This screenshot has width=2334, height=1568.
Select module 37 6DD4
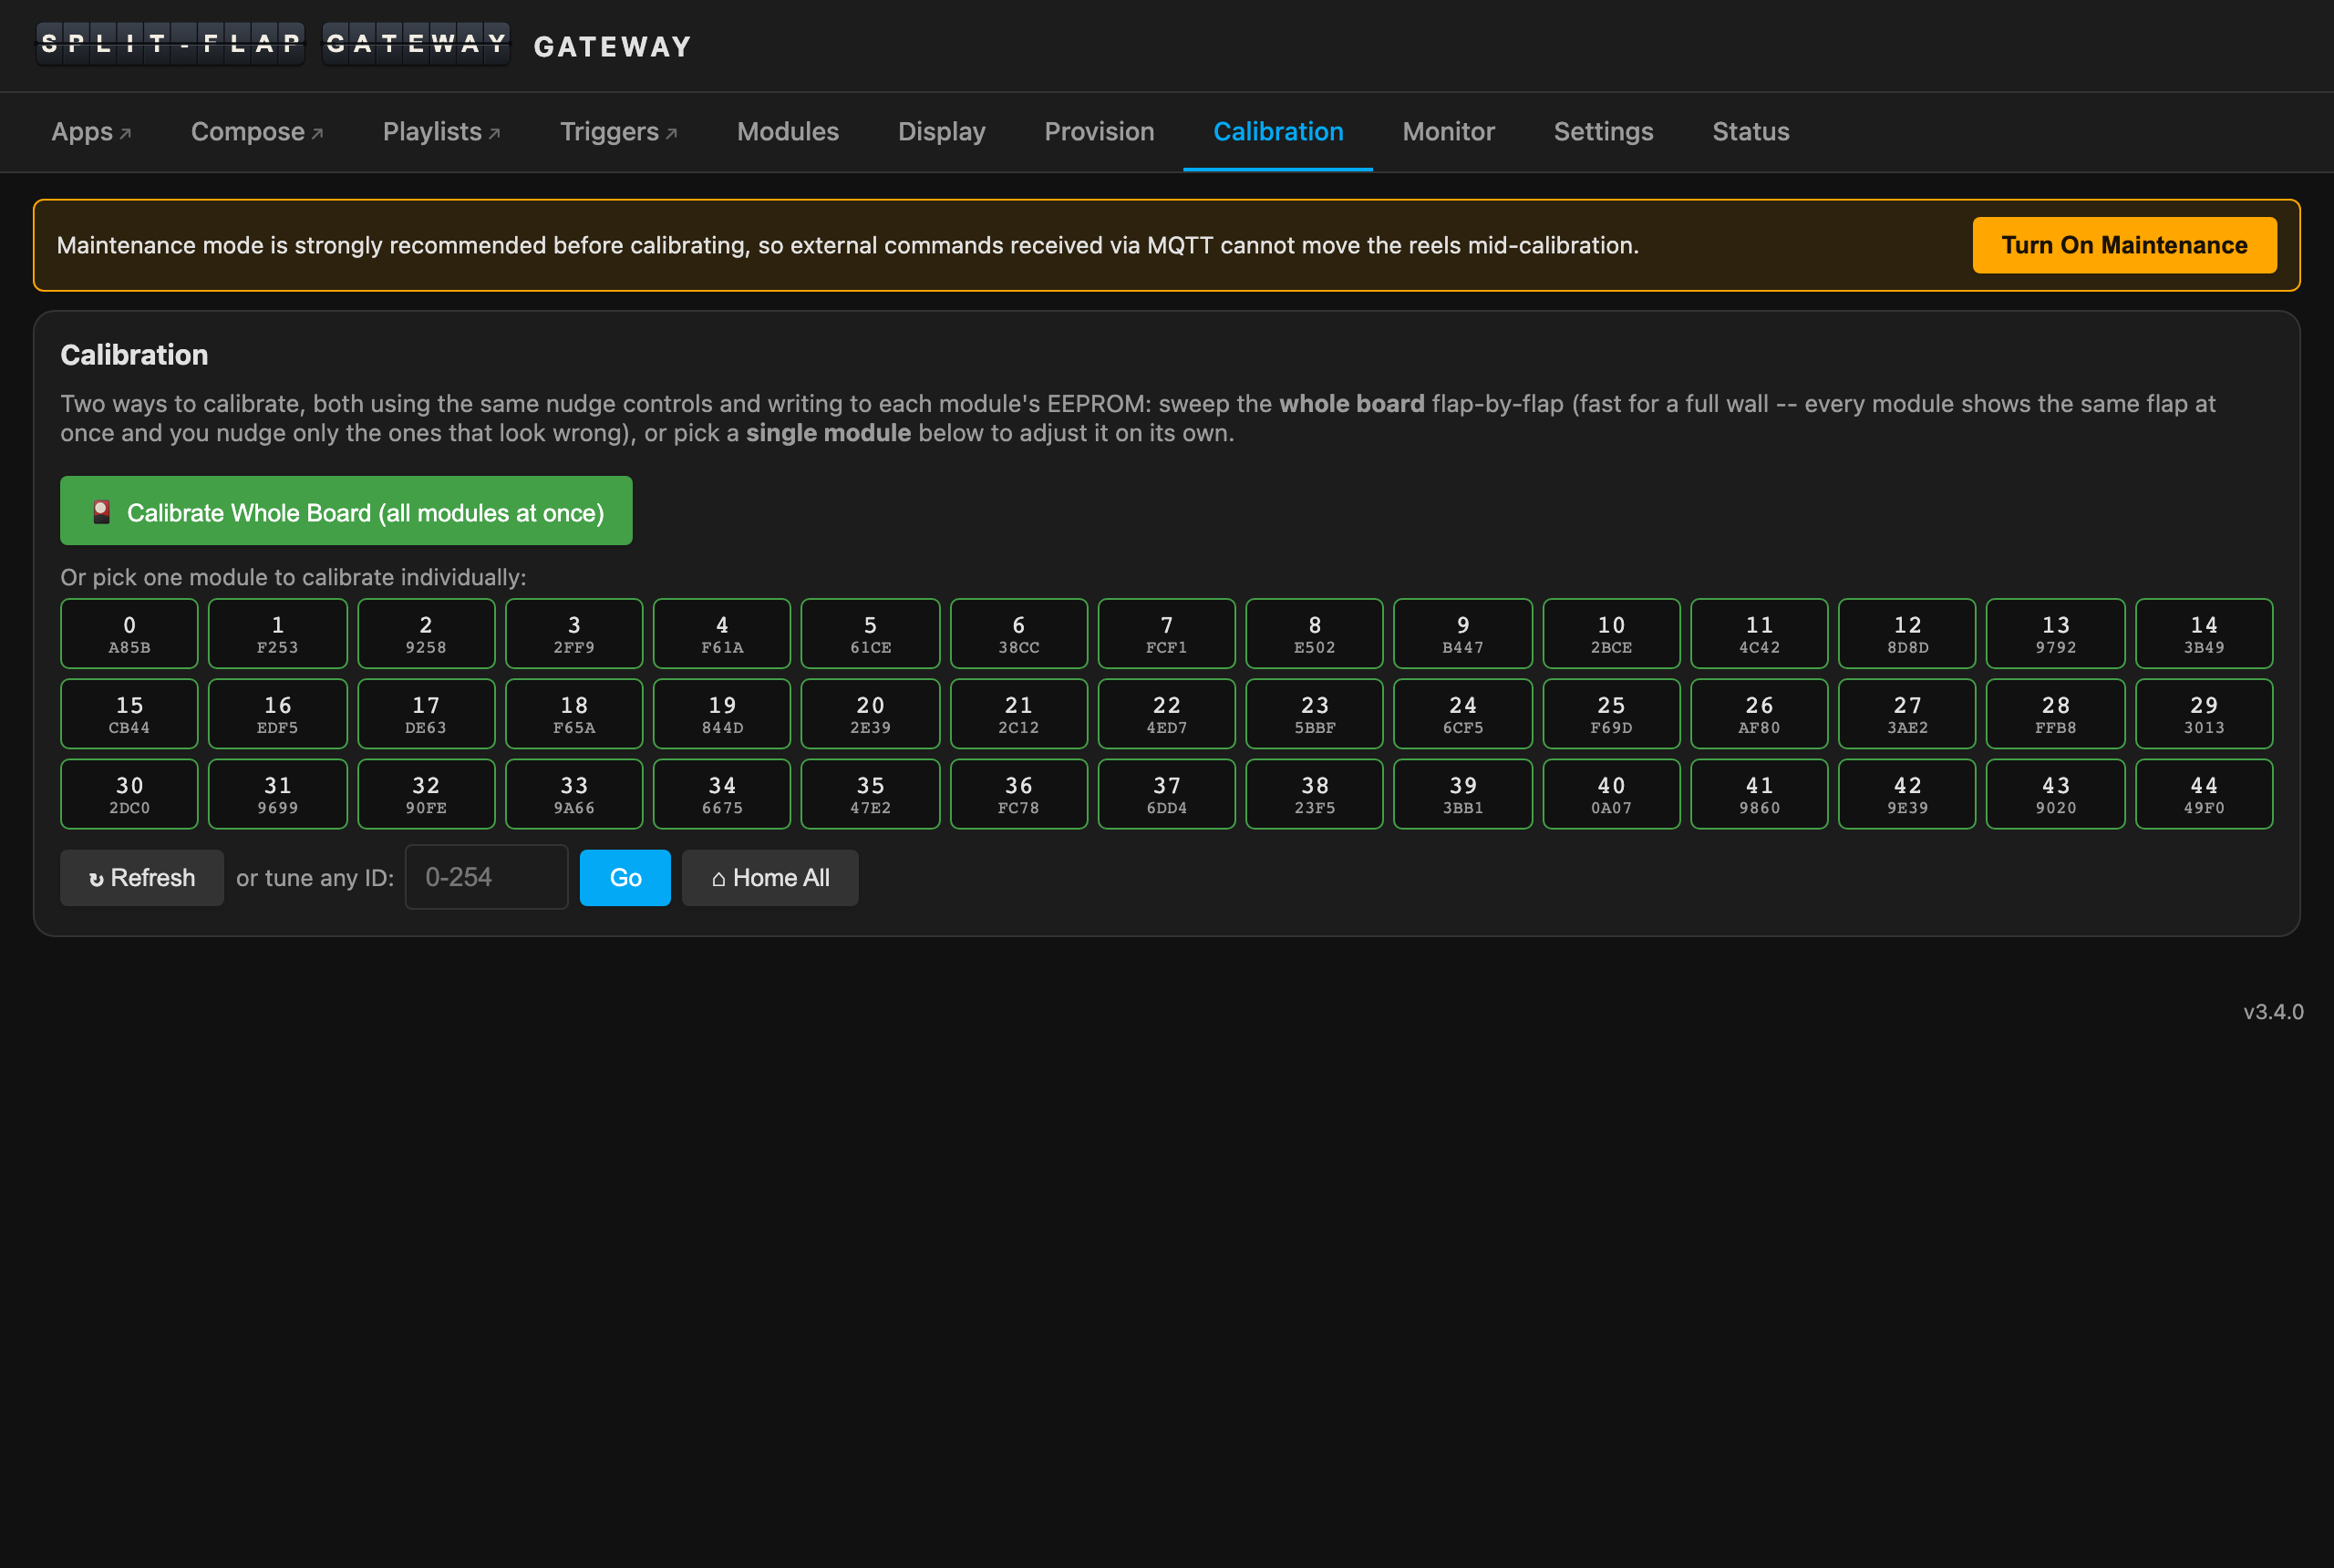pyautogui.click(x=1167, y=794)
